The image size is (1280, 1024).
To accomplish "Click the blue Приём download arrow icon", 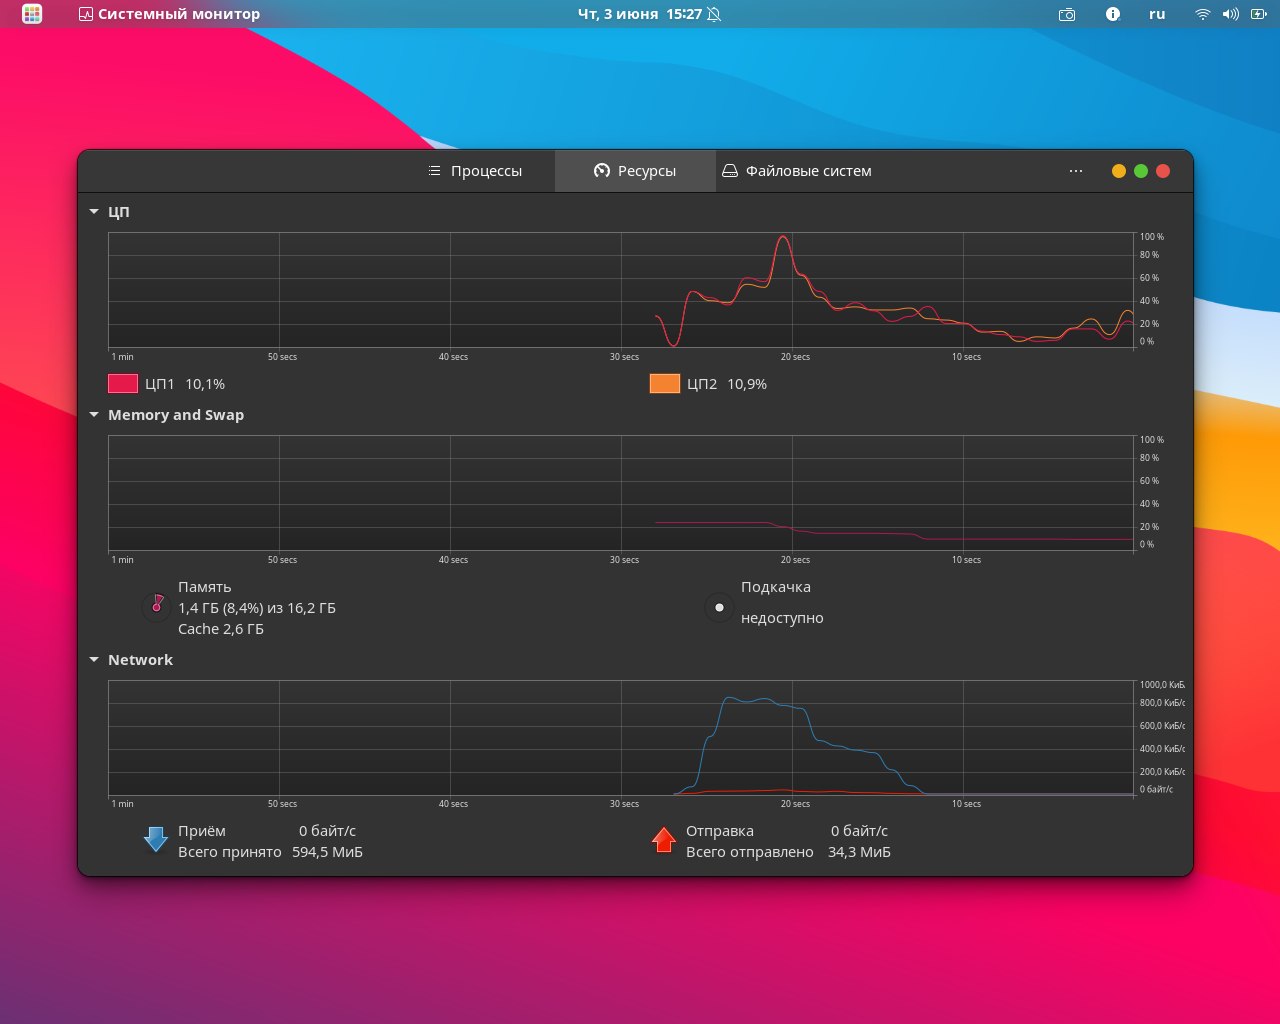I will click(156, 839).
